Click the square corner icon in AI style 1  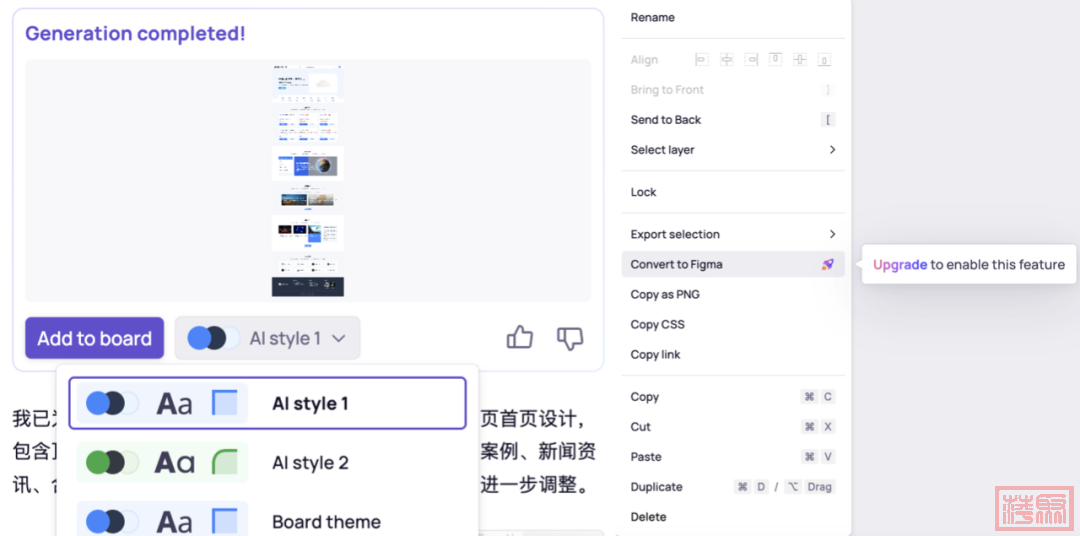(x=225, y=403)
